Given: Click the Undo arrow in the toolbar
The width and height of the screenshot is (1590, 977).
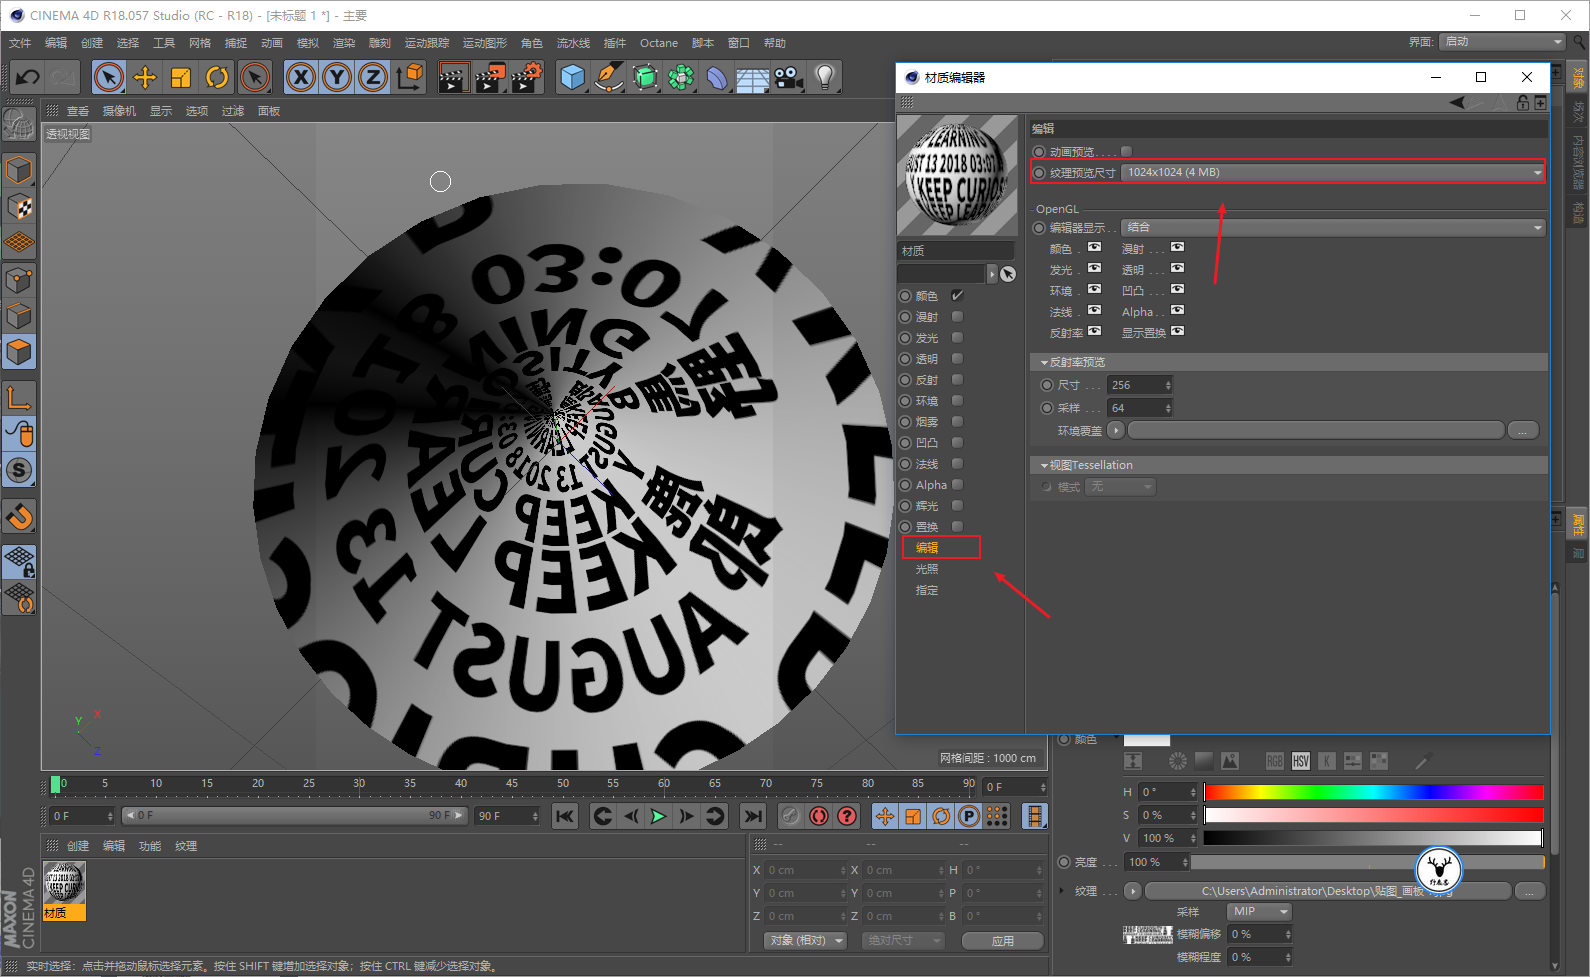Looking at the screenshot, I should tap(28, 77).
